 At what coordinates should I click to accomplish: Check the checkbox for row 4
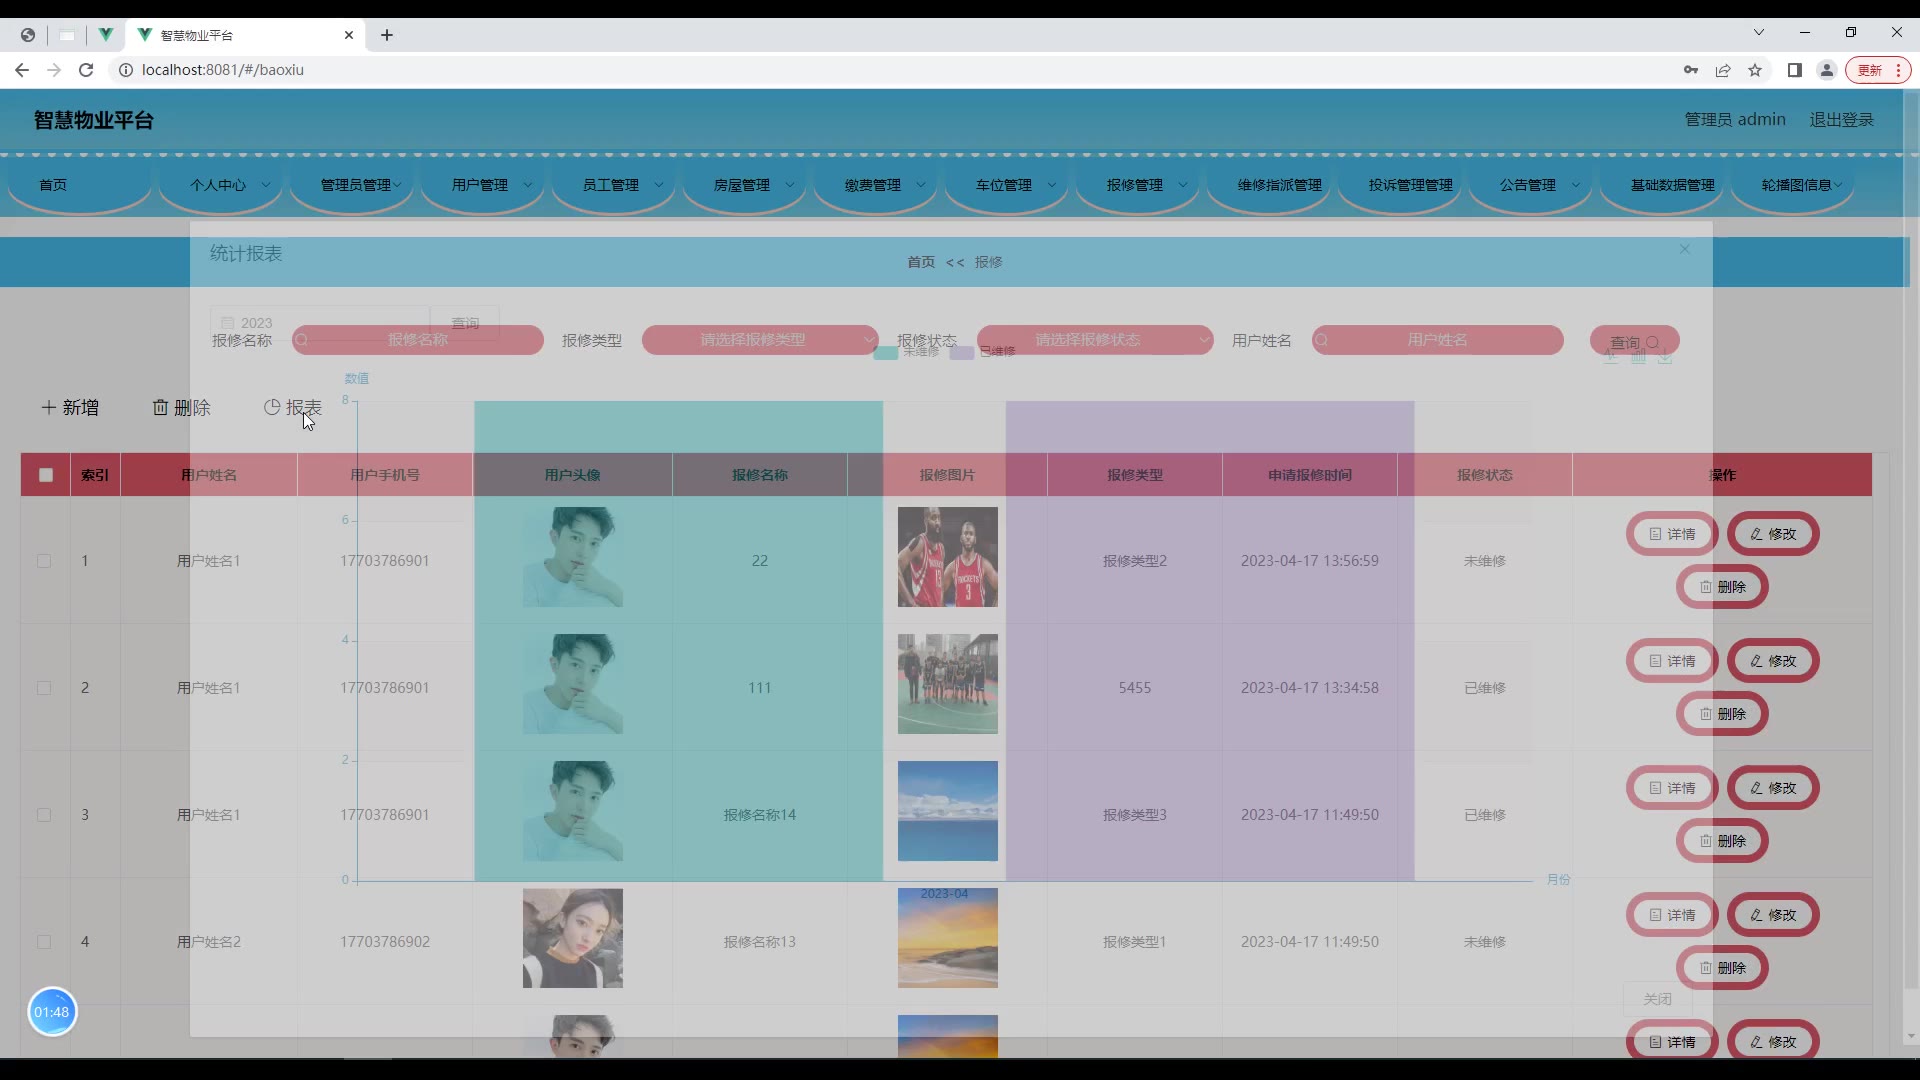coord(44,942)
